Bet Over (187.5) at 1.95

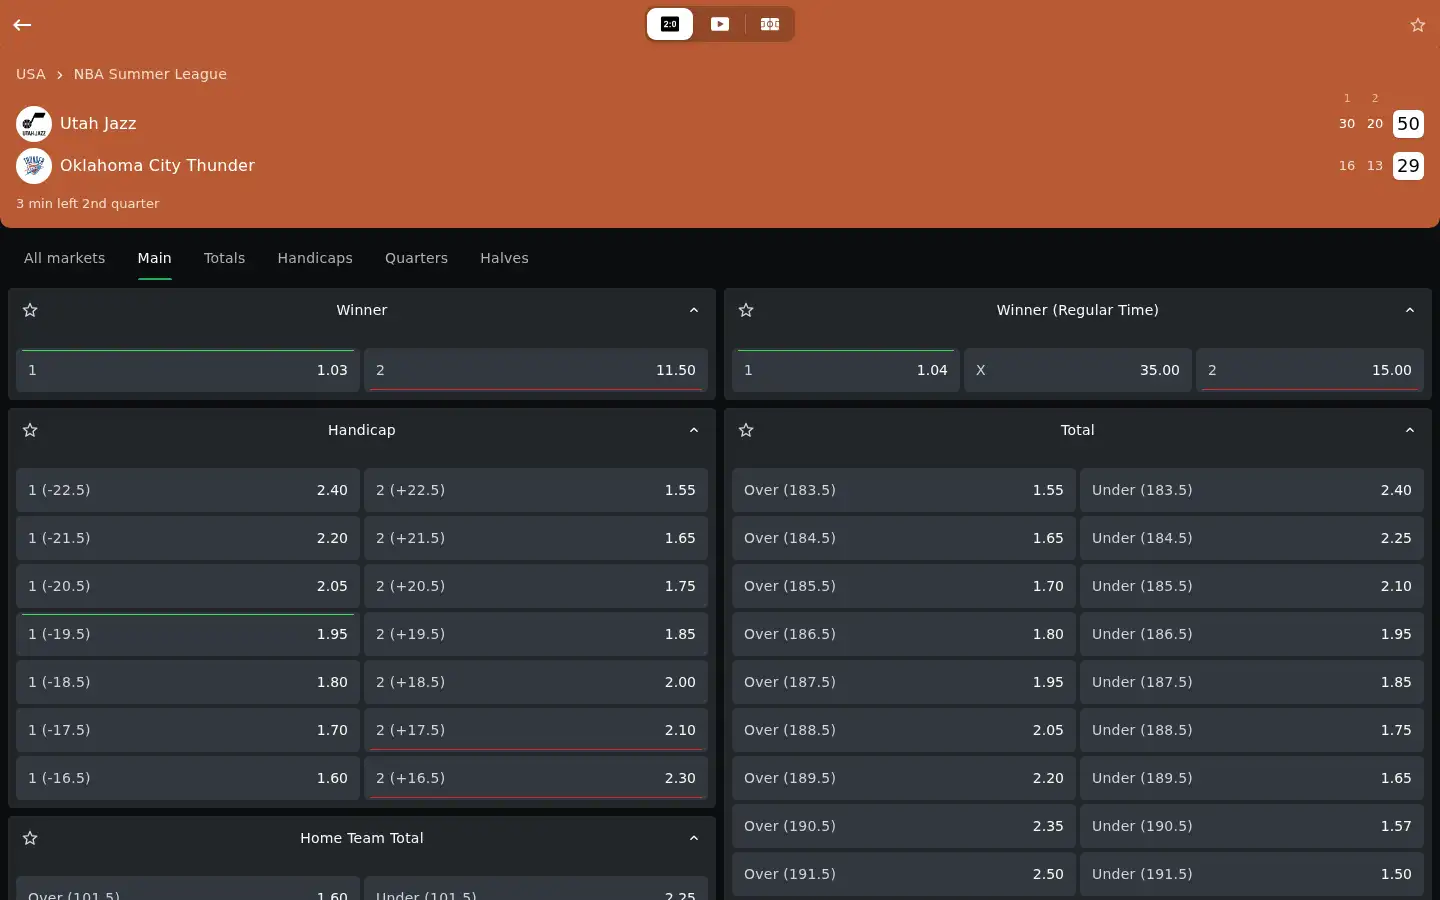coord(904,682)
